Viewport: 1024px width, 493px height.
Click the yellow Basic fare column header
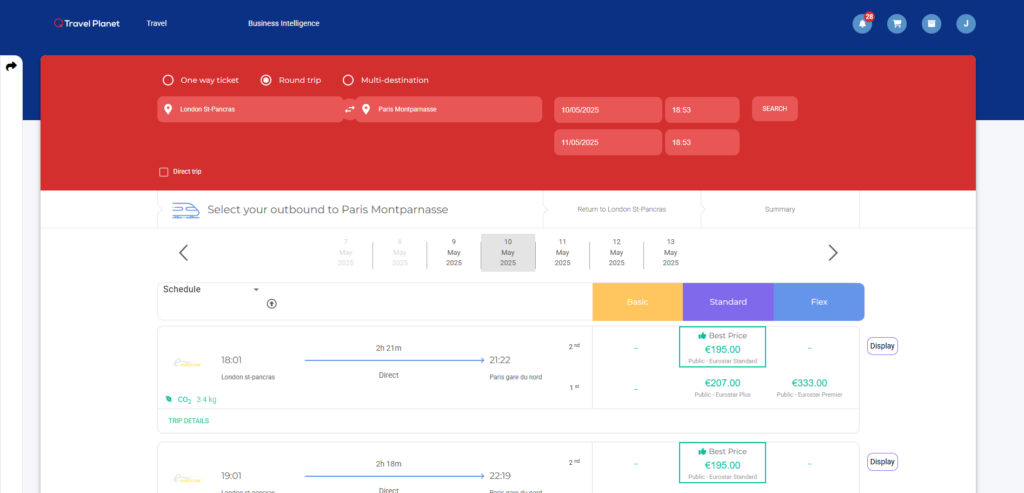click(x=637, y=302)
